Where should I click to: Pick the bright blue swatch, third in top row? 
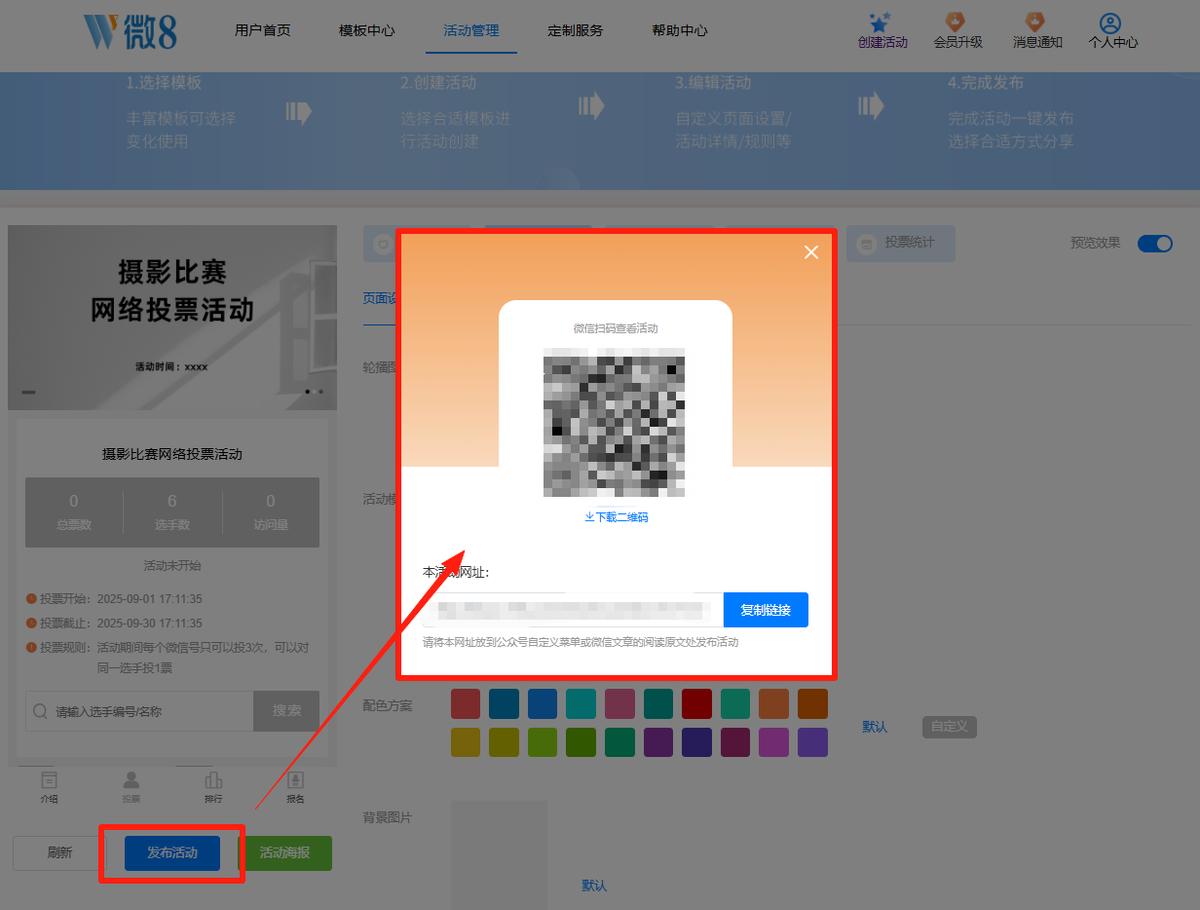[543, 704]
